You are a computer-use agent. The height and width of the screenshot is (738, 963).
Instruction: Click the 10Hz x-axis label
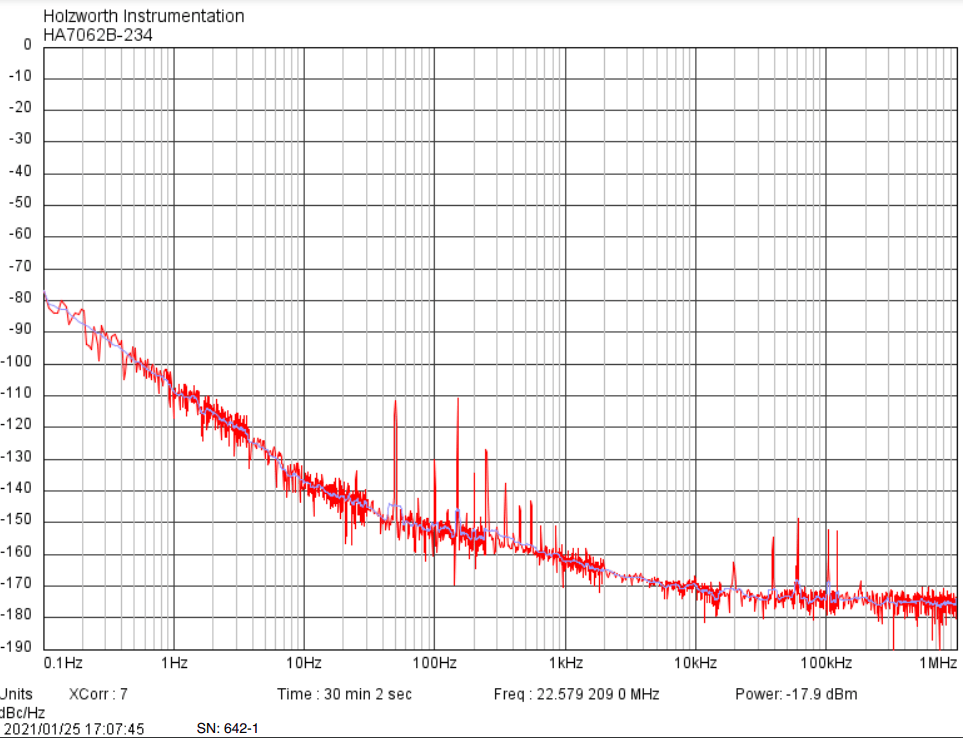pyautogui.click(x=304, y=663)
